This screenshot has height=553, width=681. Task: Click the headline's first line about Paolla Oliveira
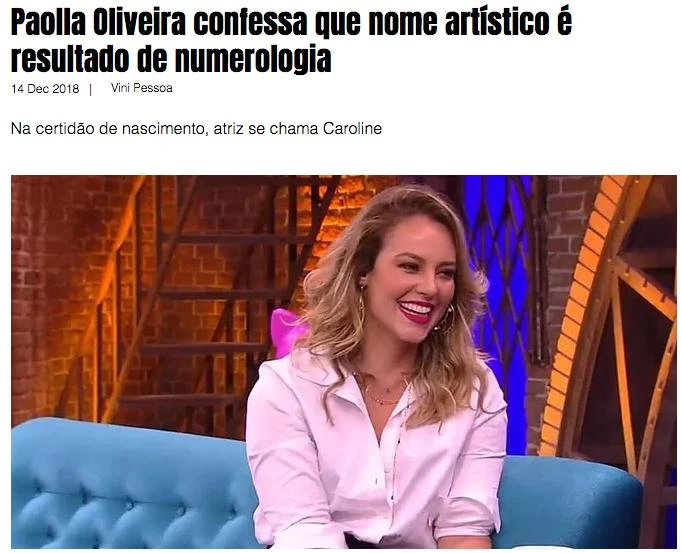click(x=291, y=22)
